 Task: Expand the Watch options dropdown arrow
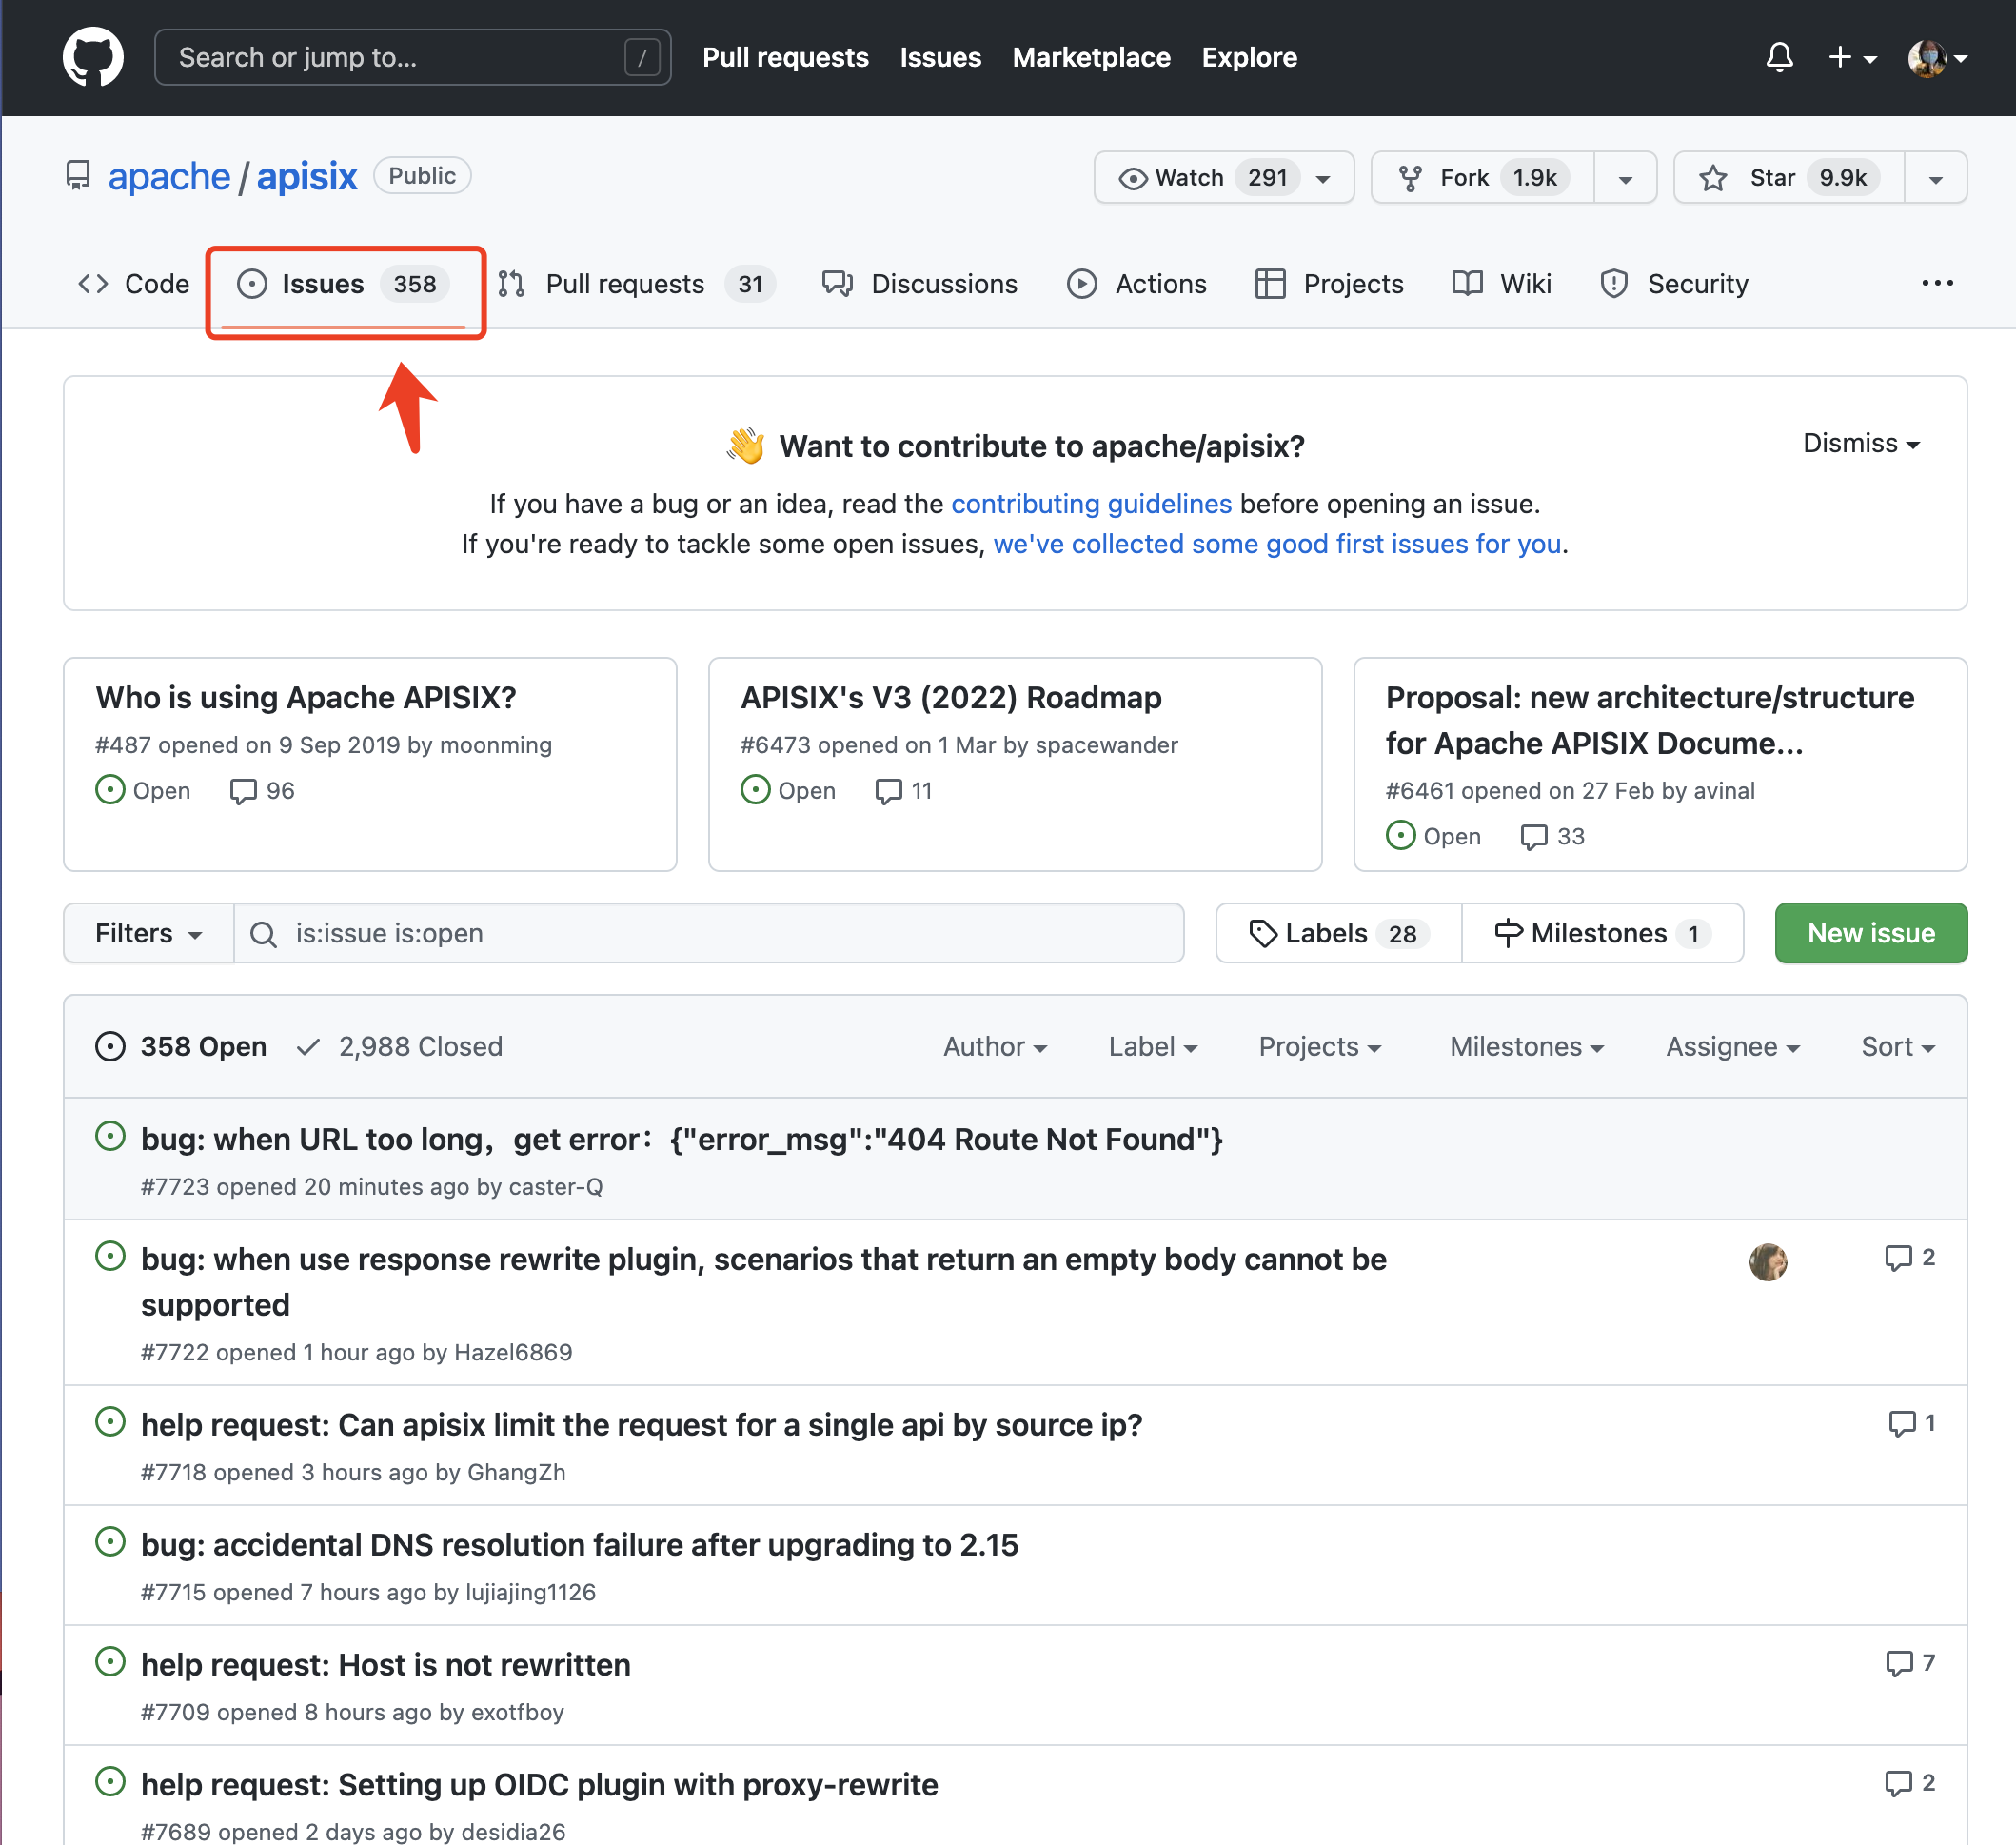pos(1325,178)
